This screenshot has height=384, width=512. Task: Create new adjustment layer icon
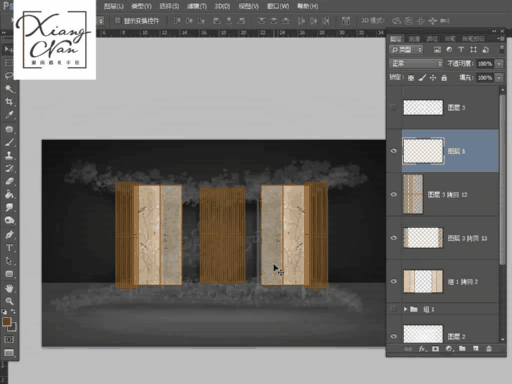449,349
